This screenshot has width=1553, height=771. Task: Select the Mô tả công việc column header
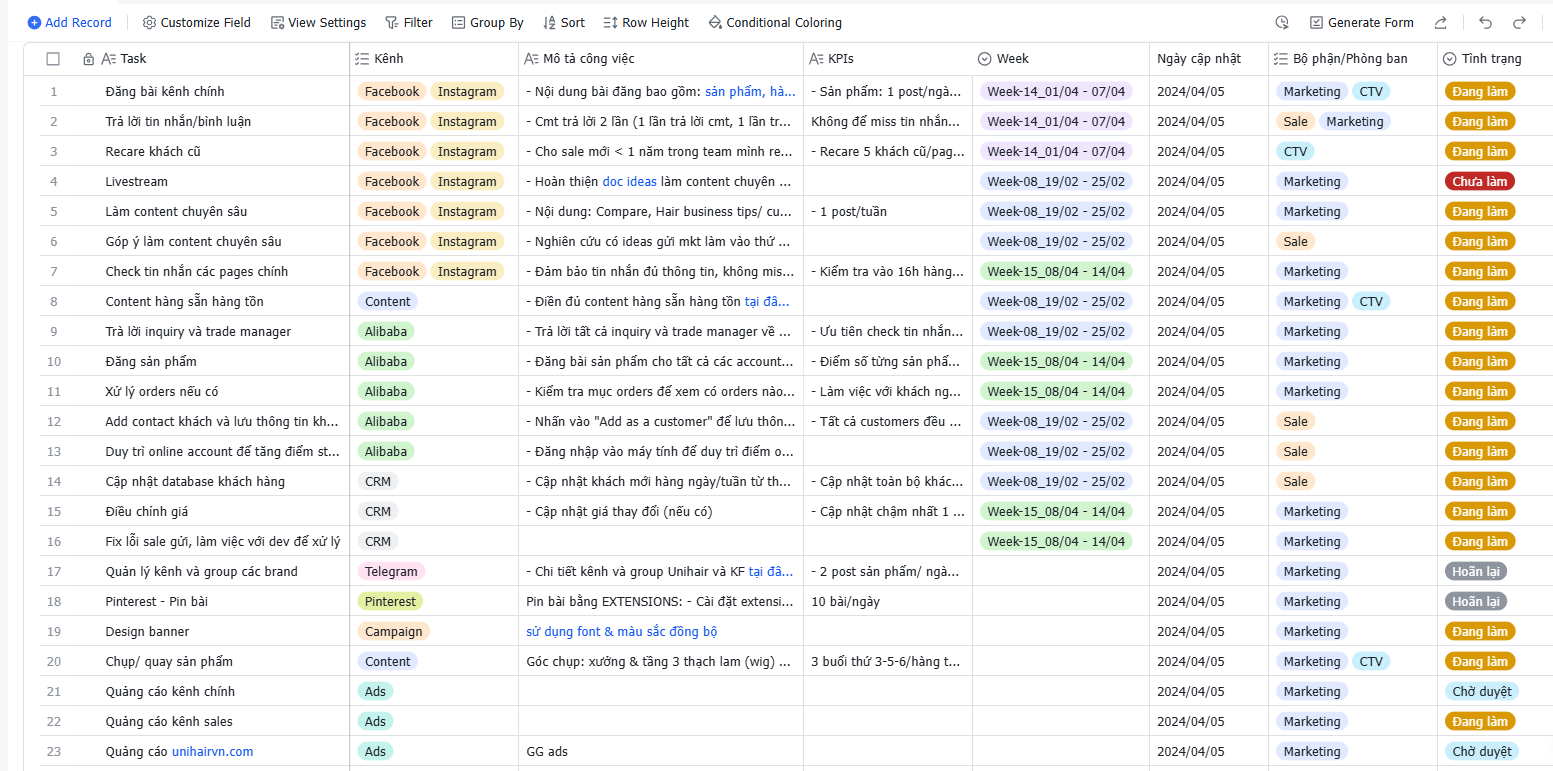[661, 59]
